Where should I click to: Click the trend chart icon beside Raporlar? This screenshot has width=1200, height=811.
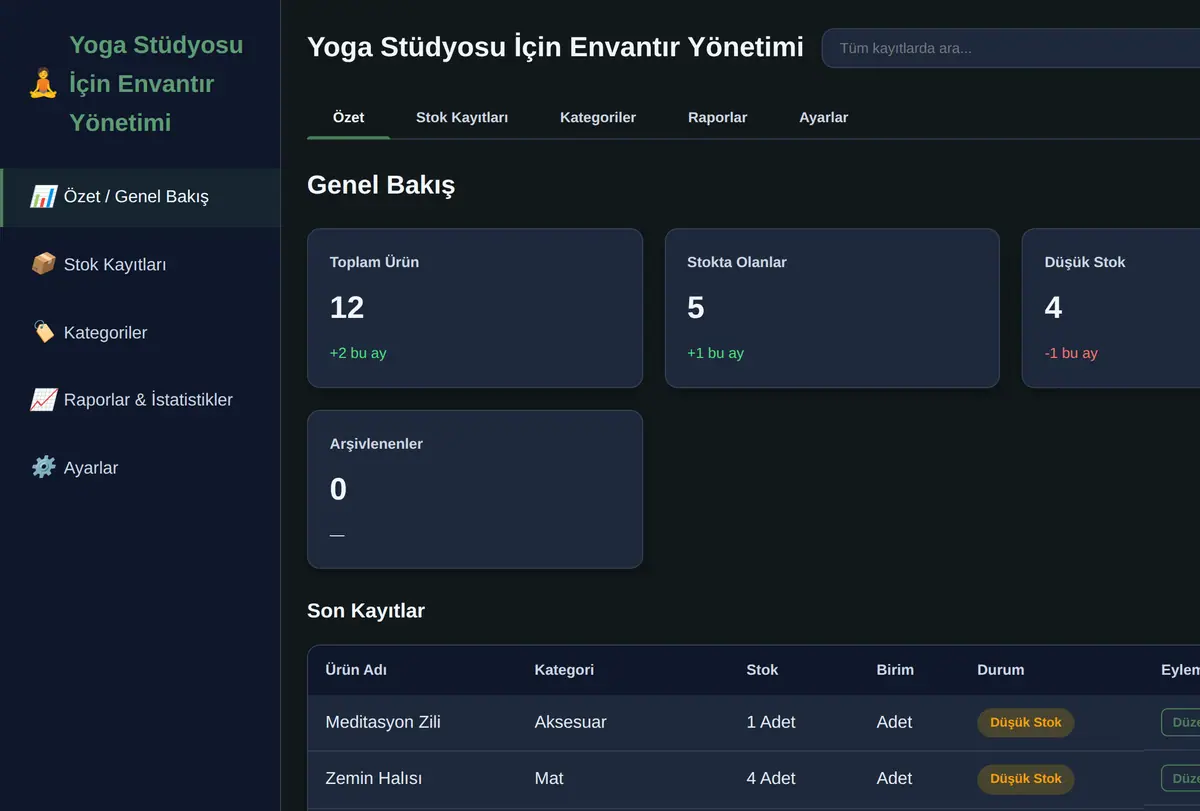click(x=43, y=400)
